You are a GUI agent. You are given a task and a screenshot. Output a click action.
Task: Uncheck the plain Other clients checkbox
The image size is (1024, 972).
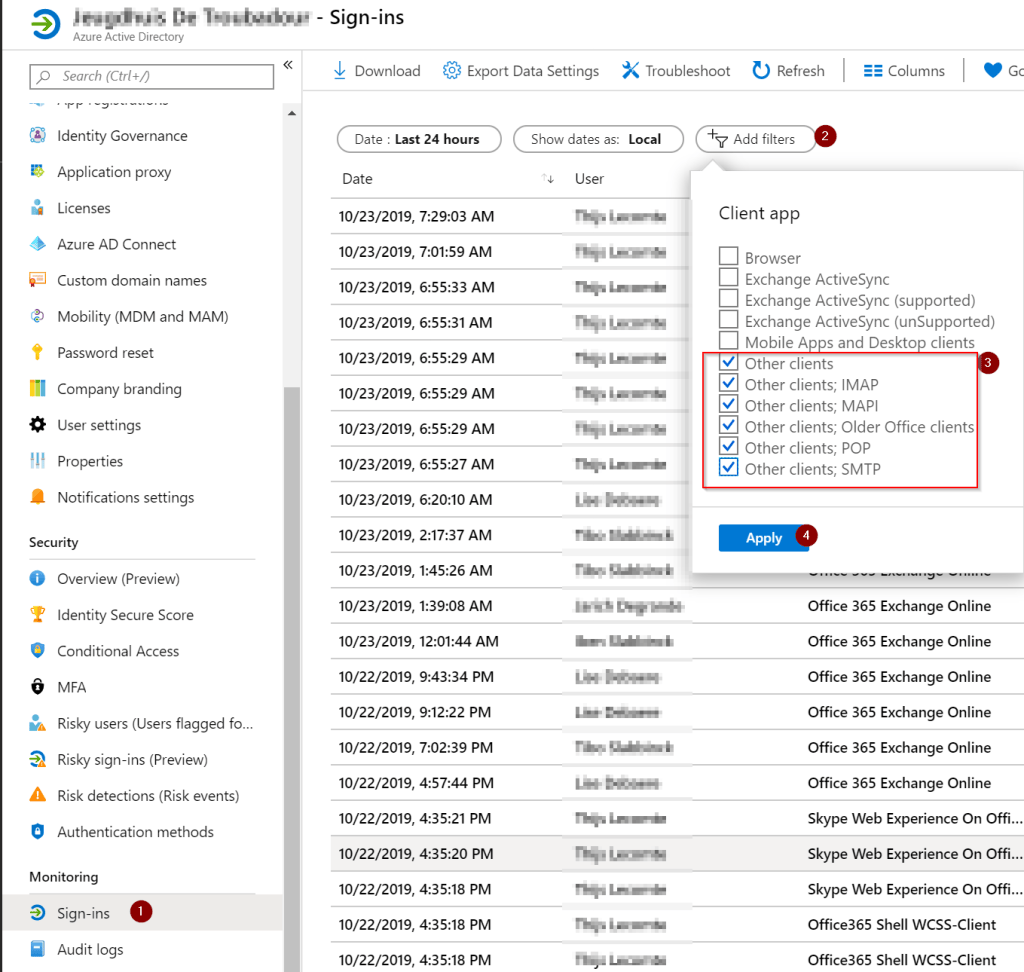tap(728, 361)
